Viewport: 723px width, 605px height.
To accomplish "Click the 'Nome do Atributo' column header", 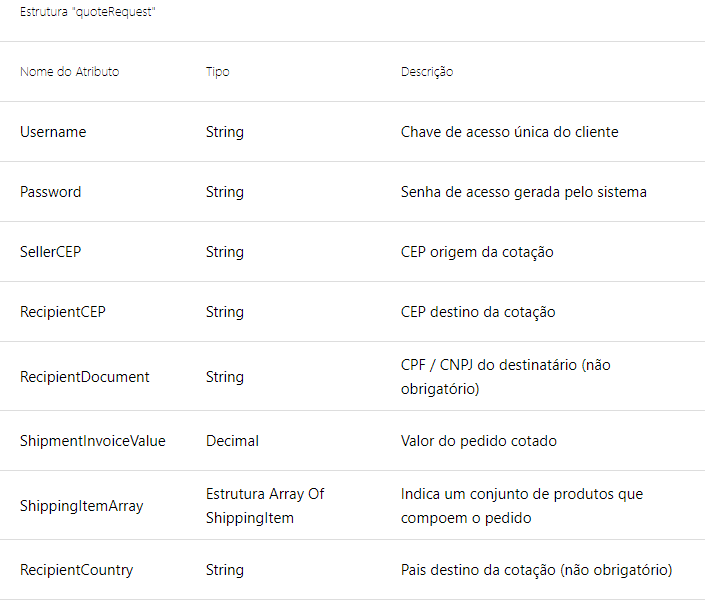I will 69,72.
